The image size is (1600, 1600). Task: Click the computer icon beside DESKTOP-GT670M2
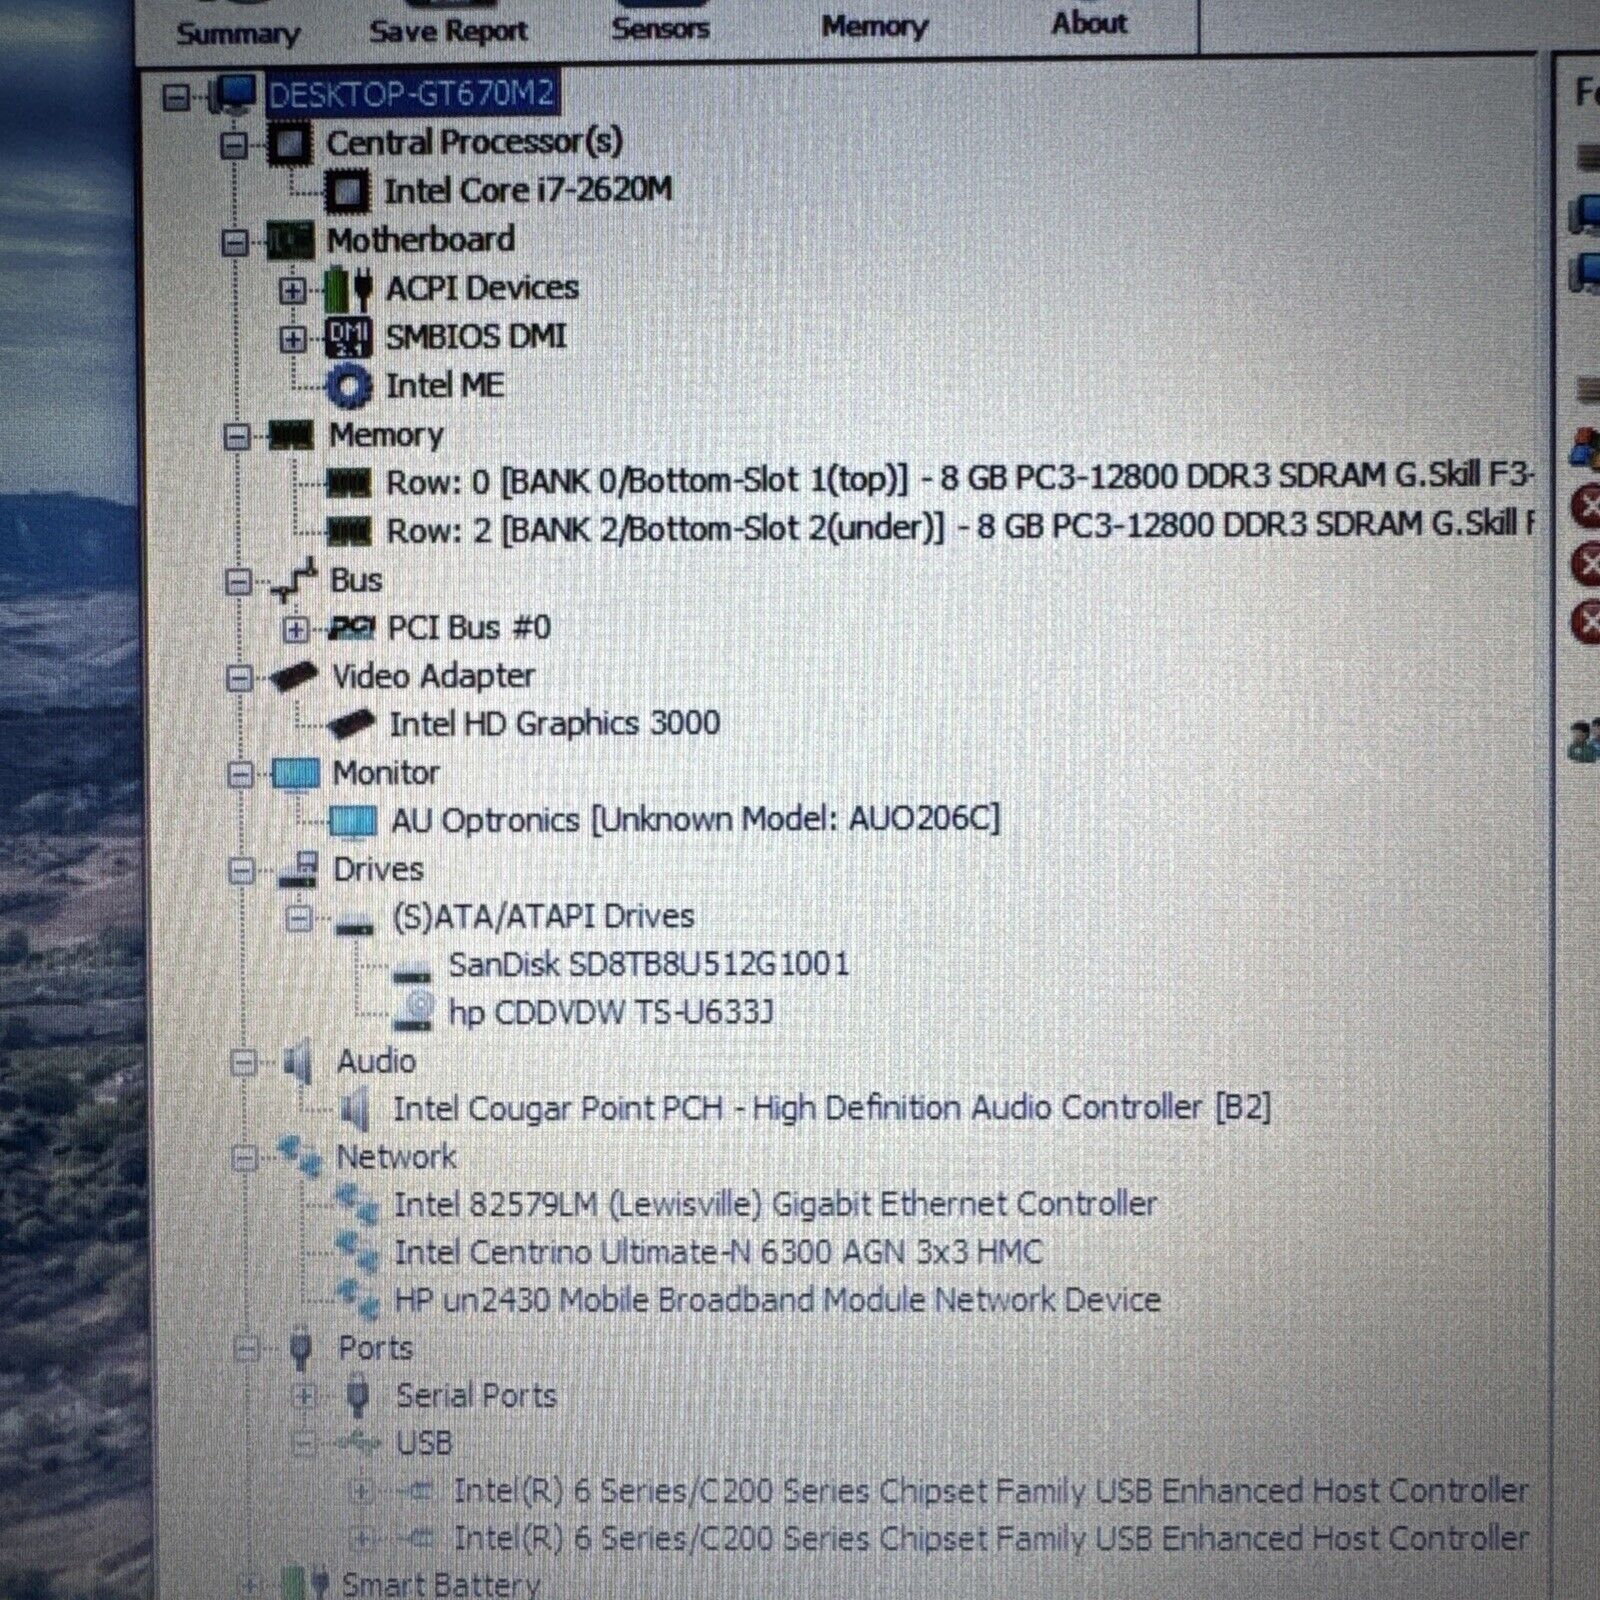[231, 95]
